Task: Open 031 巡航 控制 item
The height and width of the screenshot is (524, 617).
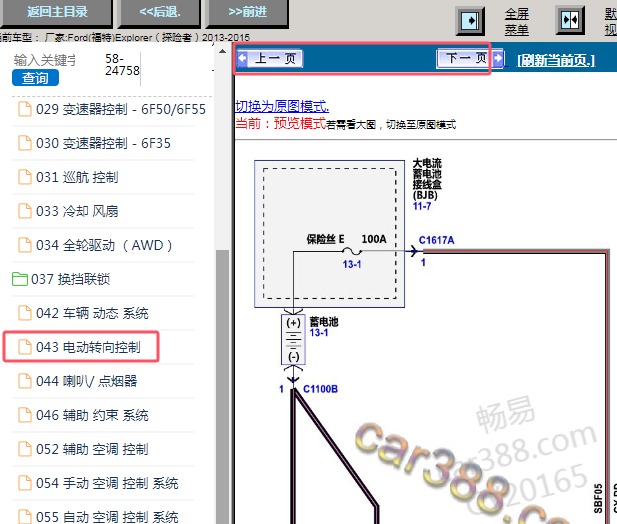Action: pos(68,177)
